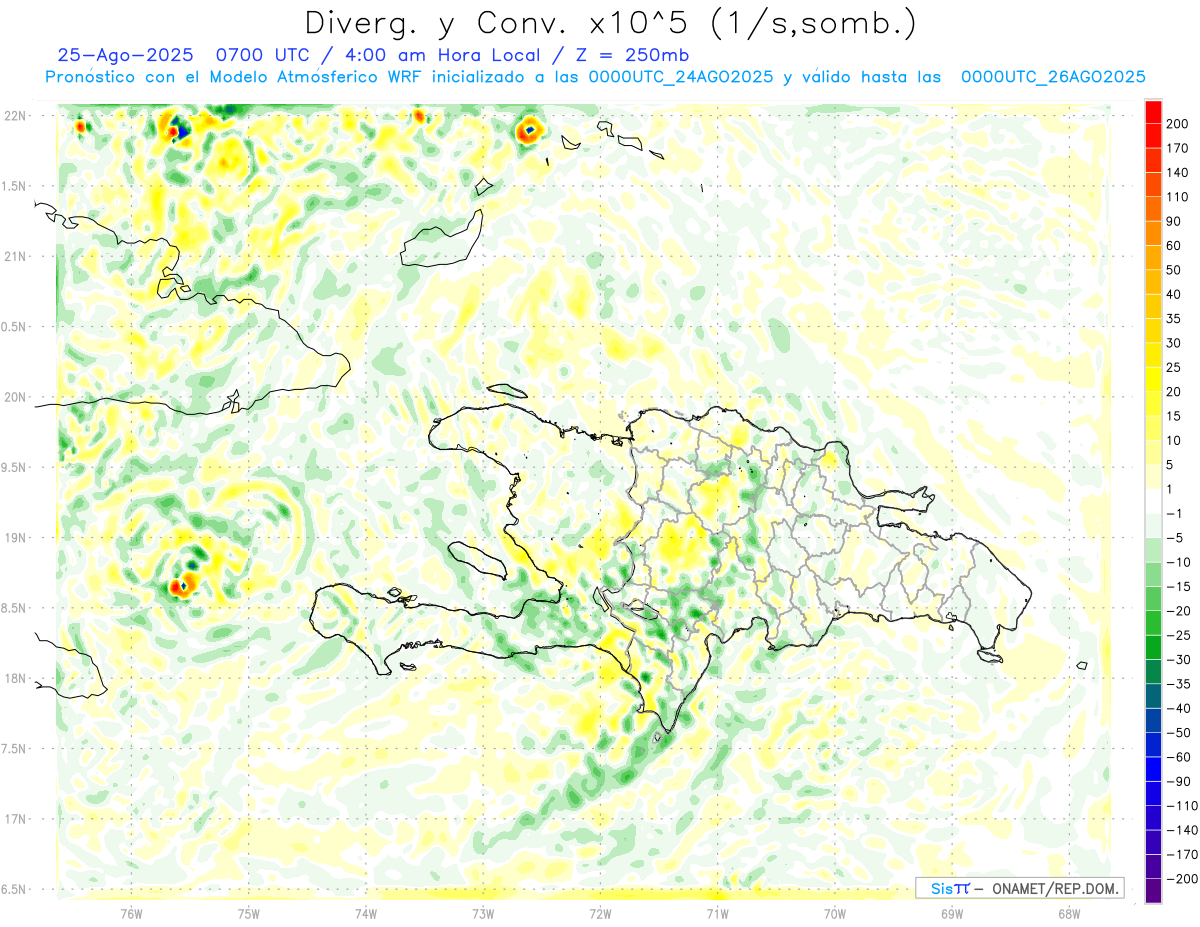
Task: Click the "69W" longitude label
Action: point(952,913)
